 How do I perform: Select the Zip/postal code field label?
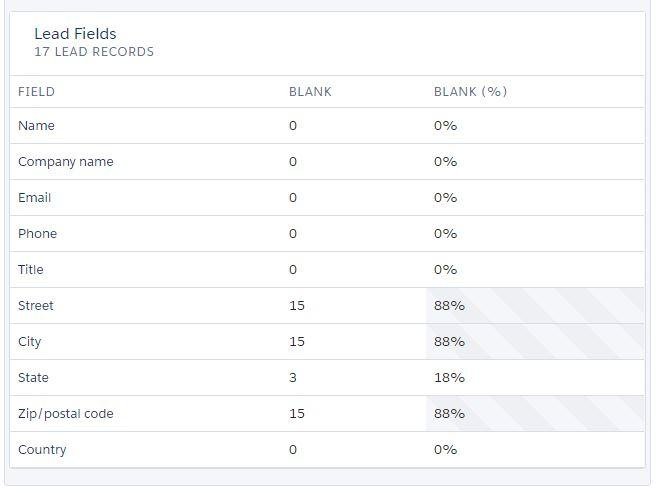pyautogui.click(x=66, y=414)
